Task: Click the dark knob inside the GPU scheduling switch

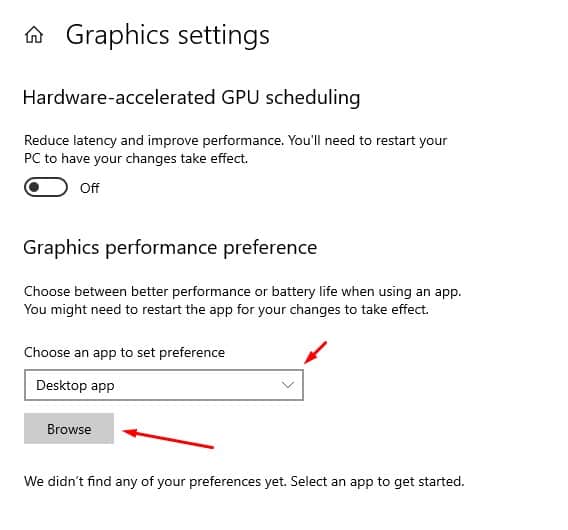Action: (34, 187)
